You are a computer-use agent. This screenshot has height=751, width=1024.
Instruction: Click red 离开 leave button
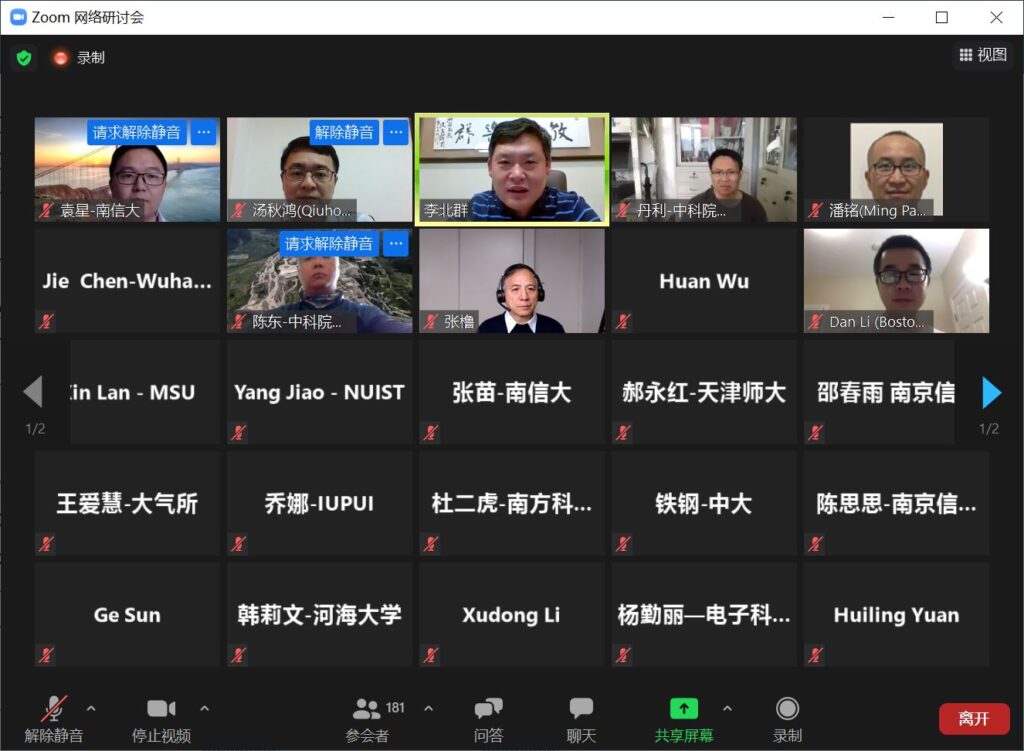pos(974,718)
